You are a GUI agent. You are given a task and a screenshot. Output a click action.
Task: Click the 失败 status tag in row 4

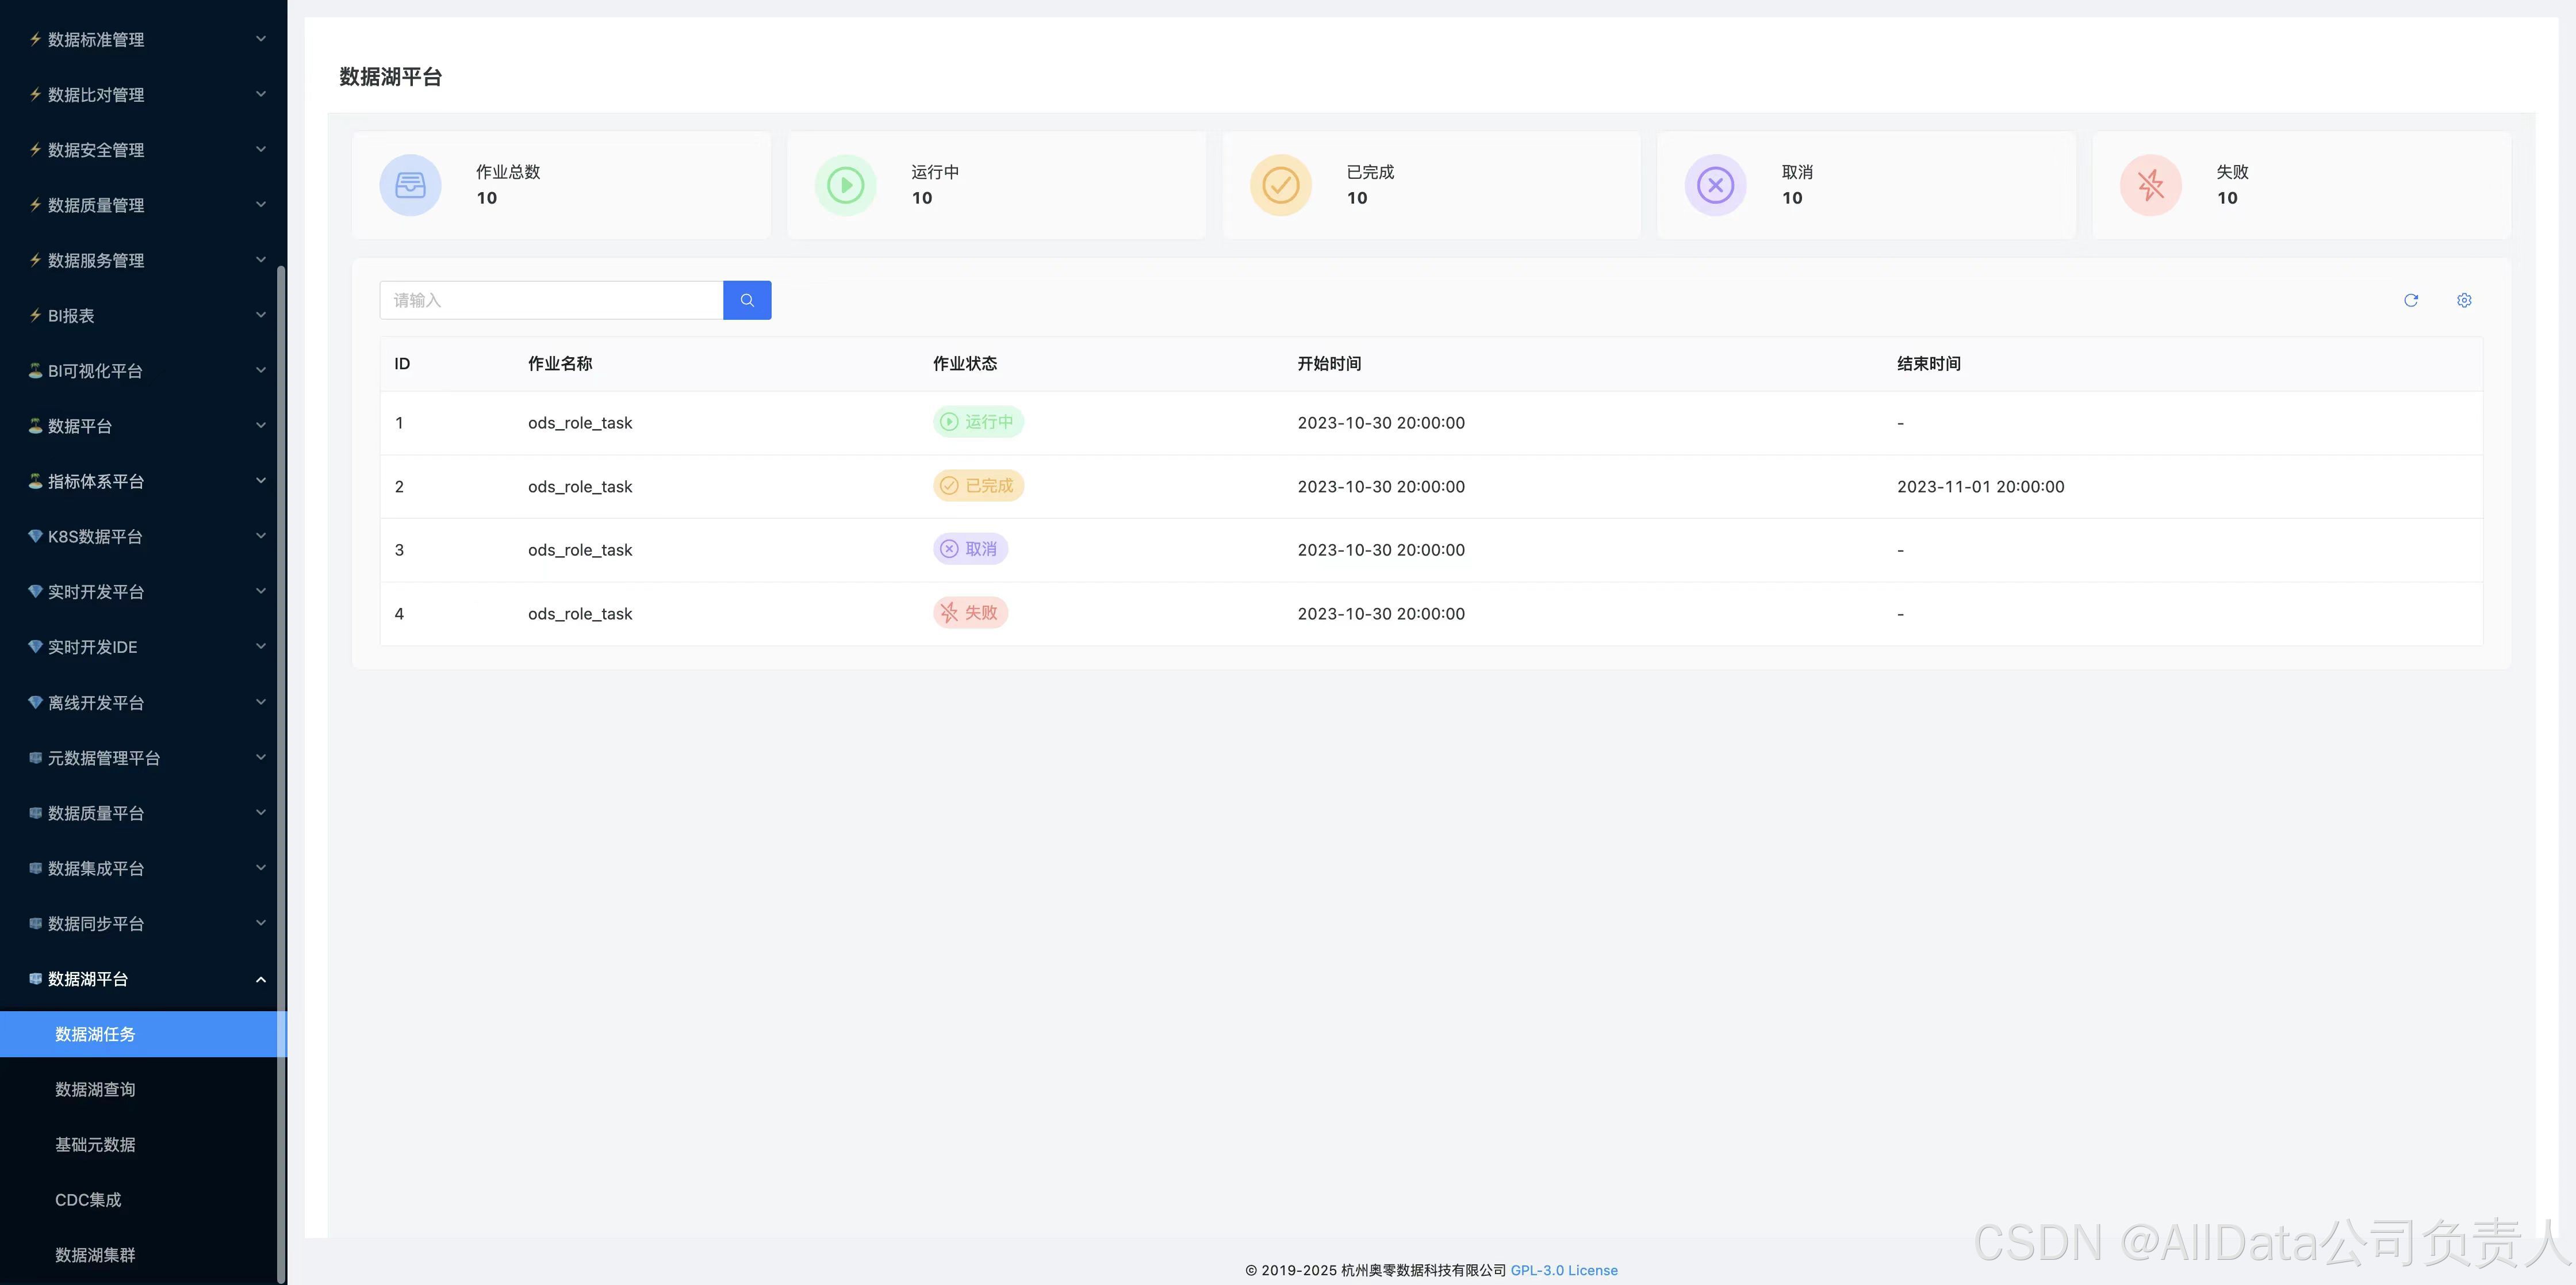969,612
